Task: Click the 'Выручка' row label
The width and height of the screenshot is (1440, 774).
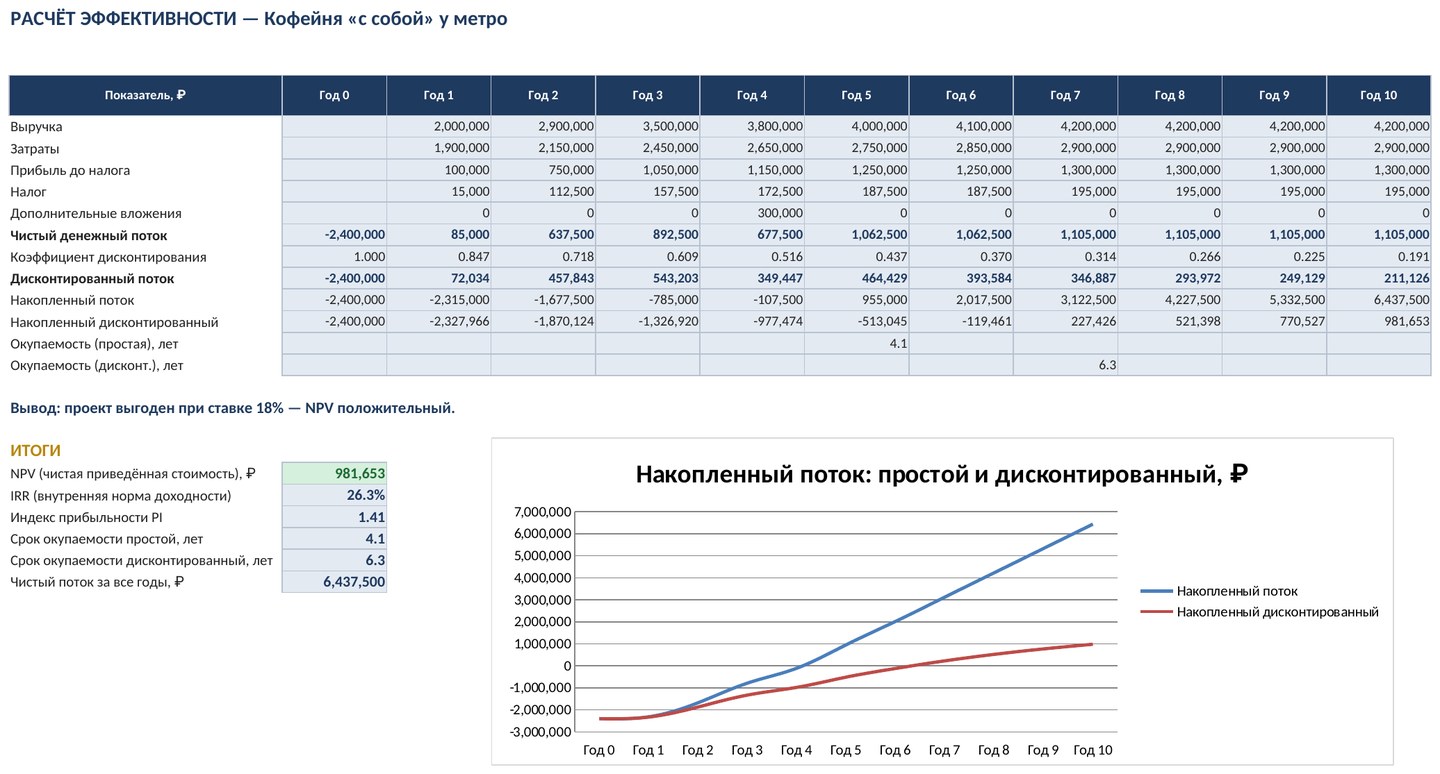Action: coord(36,127)
